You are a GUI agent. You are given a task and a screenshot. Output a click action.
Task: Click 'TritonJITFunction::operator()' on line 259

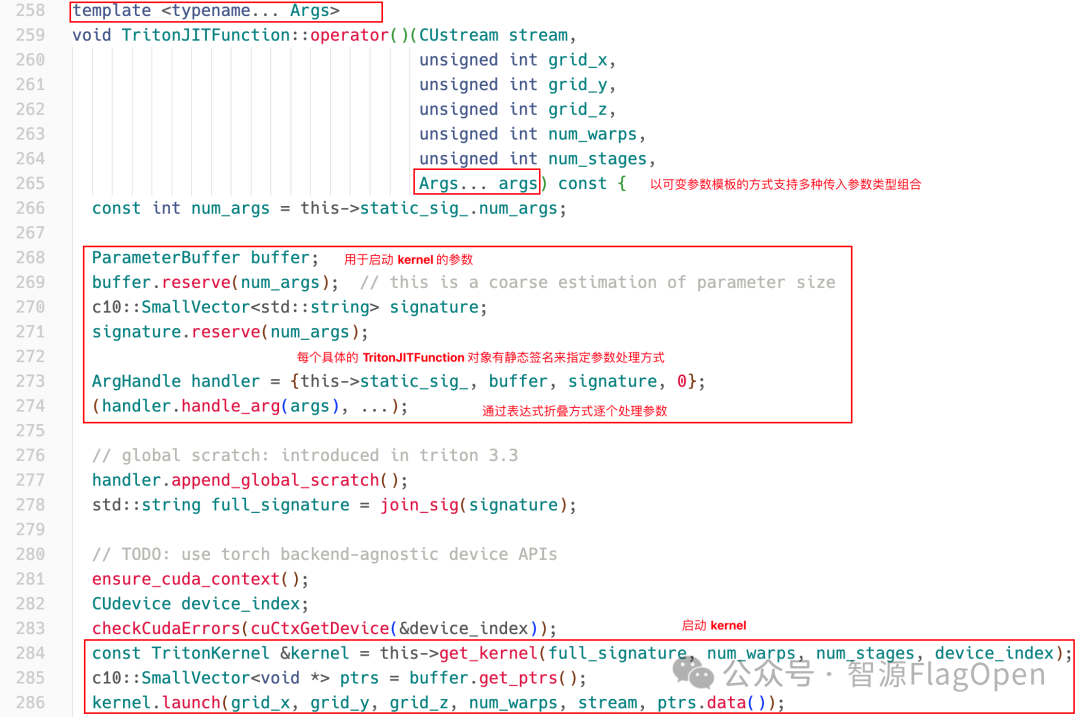[x=265, y=35]
